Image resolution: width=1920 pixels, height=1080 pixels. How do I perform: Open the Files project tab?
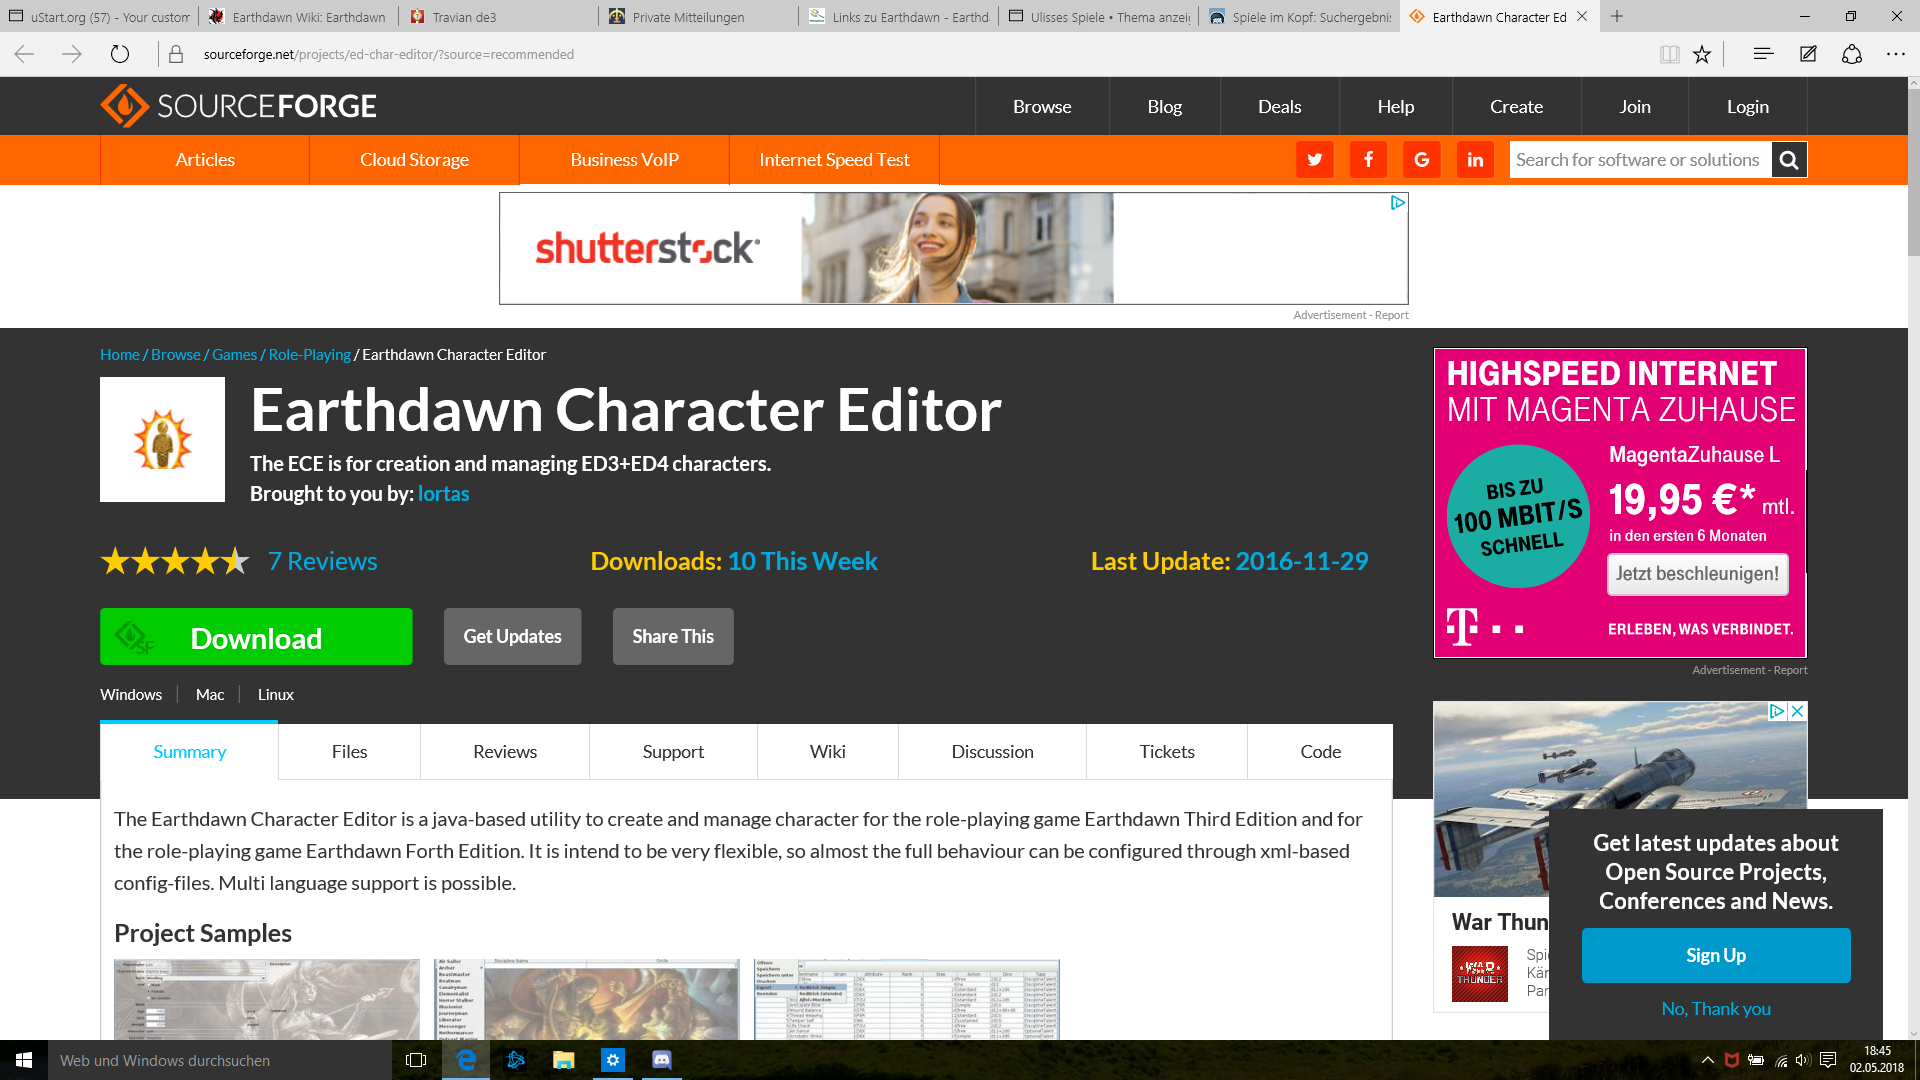coord(349,752)
